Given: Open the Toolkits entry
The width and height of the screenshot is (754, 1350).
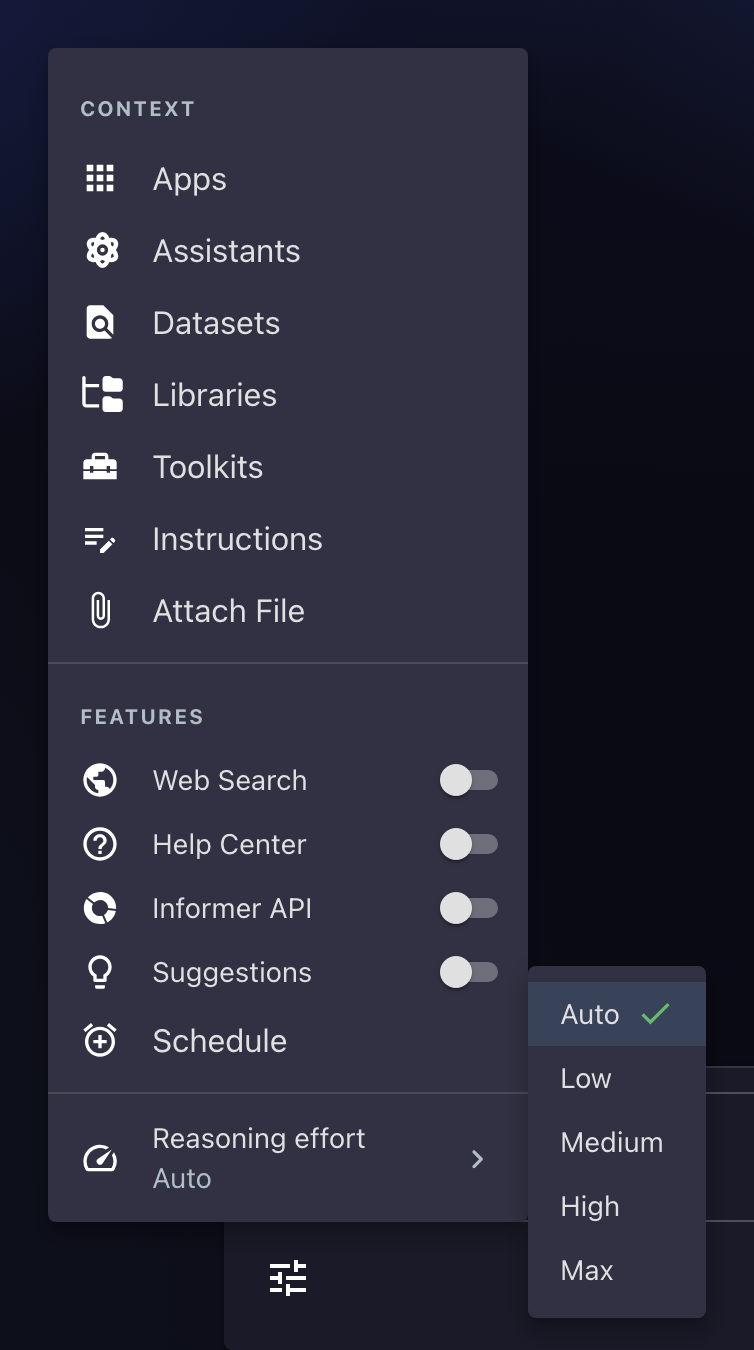Looking at the screenshot, I should (x=288, y=467).
